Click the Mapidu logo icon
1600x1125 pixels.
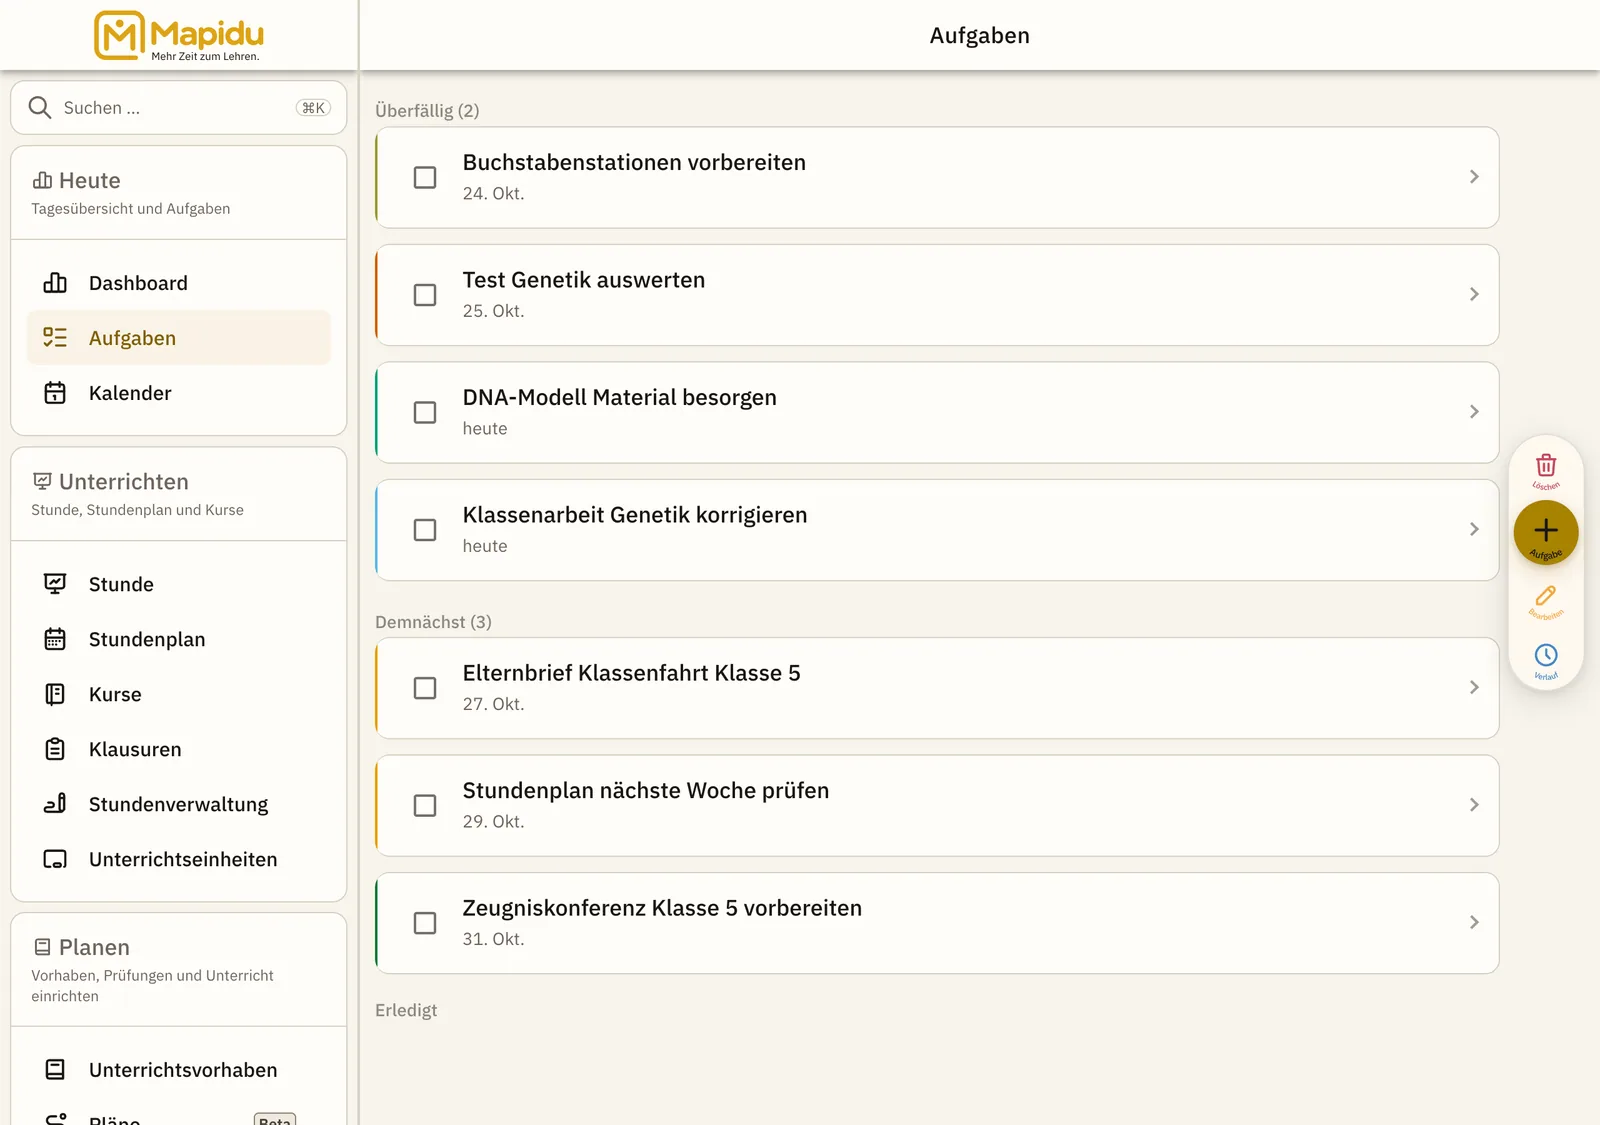coord(119,35)
